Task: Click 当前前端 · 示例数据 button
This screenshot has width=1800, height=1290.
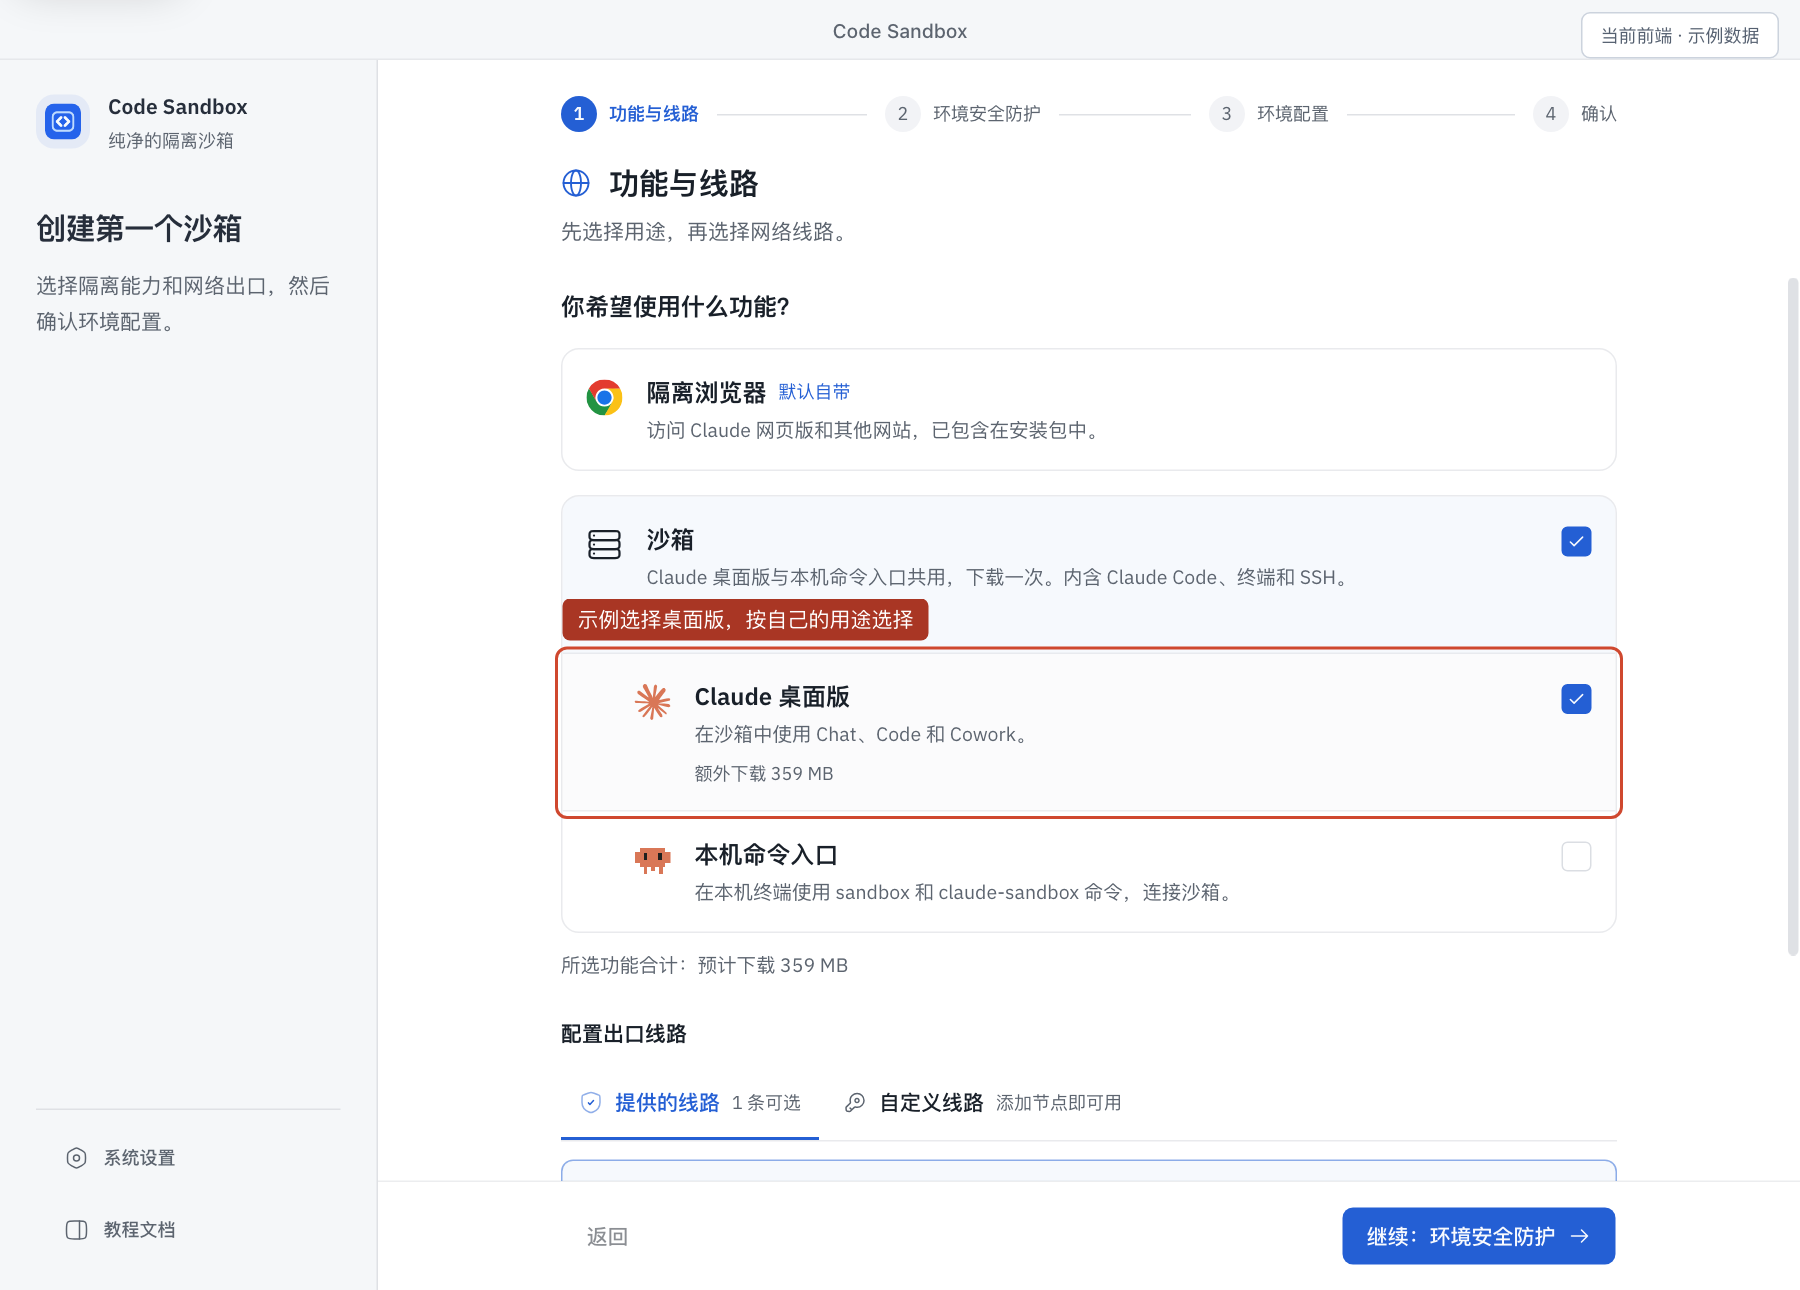Action: (x=1680, y=36)
